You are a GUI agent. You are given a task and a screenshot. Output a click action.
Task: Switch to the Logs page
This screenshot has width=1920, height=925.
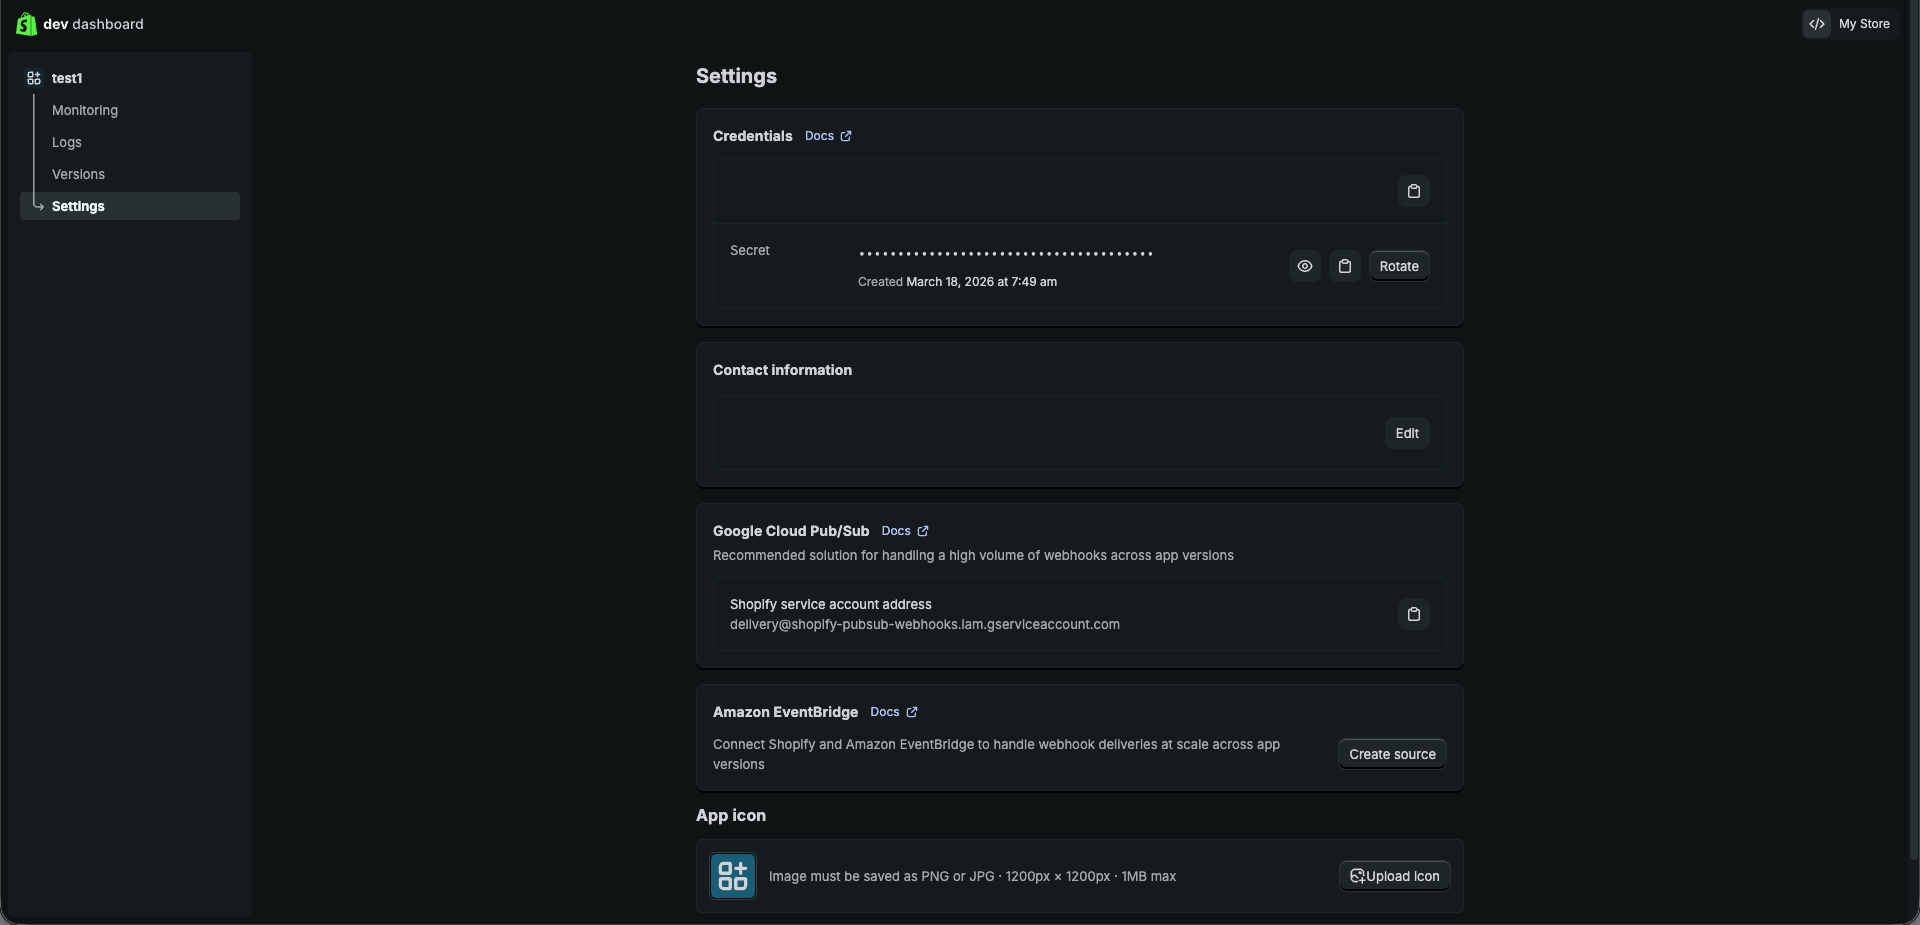(66, 142)
